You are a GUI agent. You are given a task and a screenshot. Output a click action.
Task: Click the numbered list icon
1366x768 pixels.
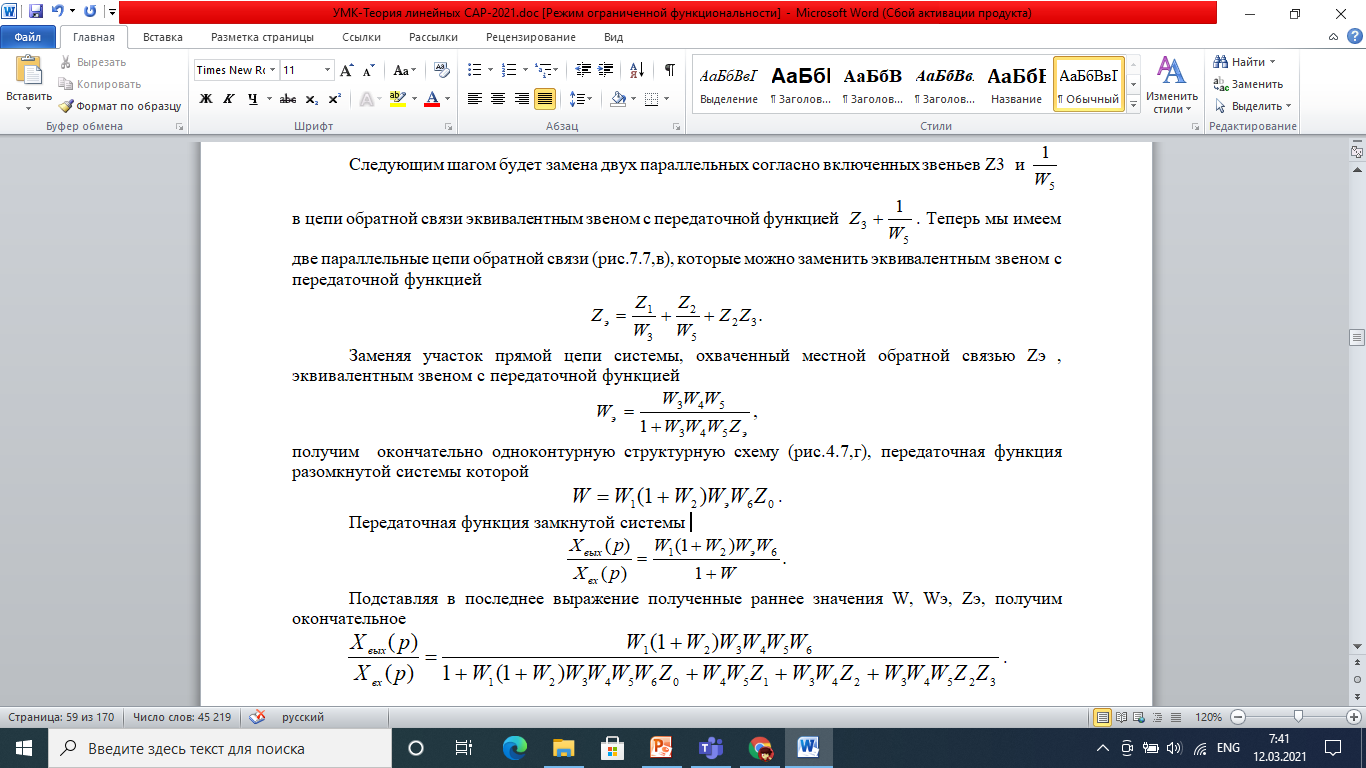coord(510,70)
